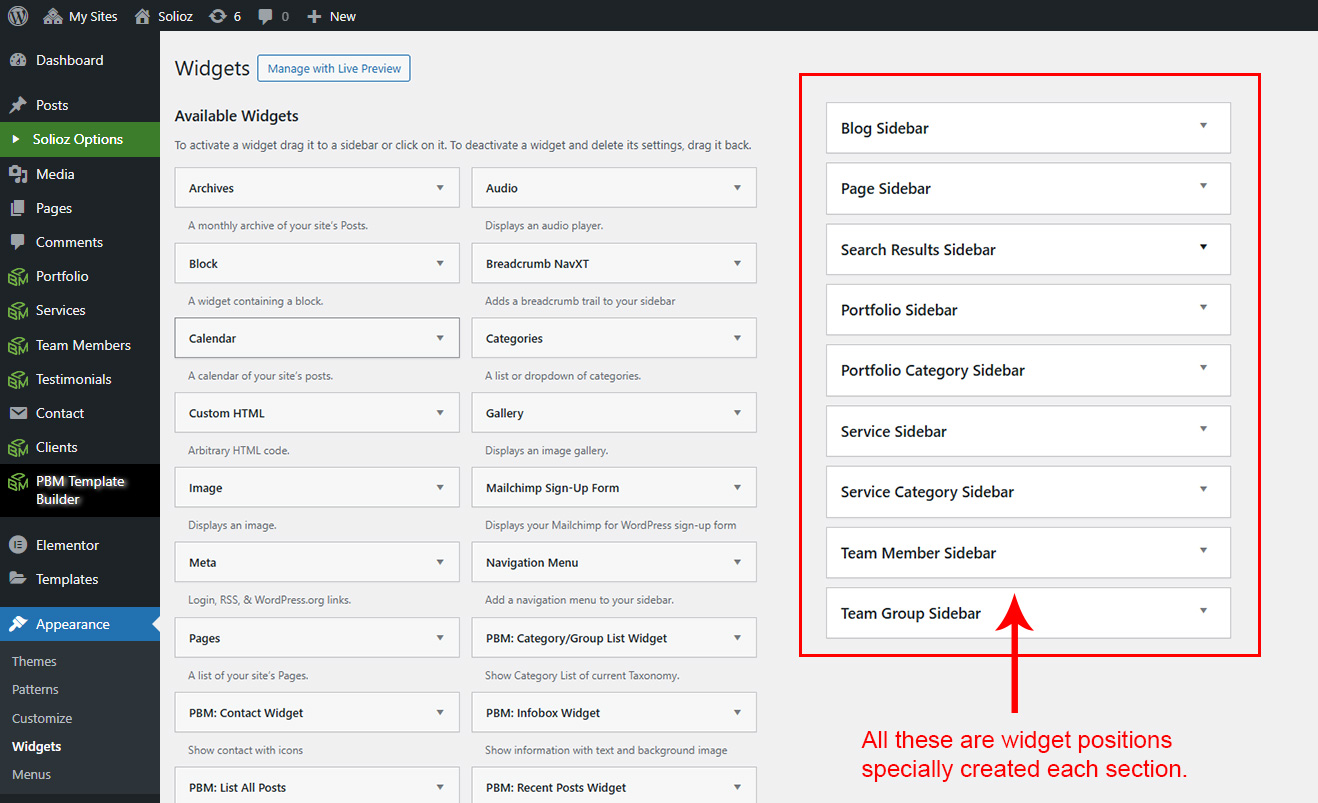Click the WordPress logo icon

(18, 16)
